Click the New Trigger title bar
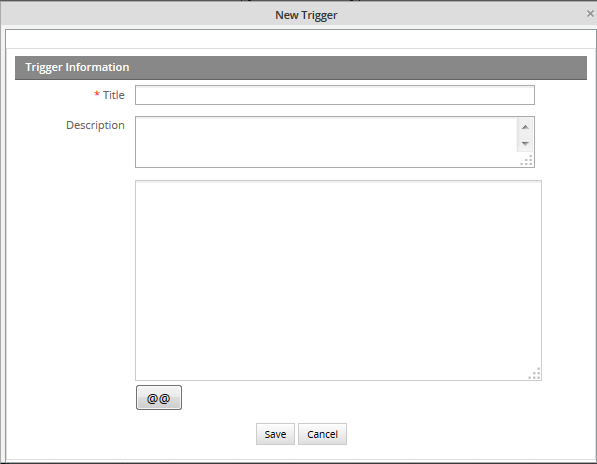 (x=298, y=15)
